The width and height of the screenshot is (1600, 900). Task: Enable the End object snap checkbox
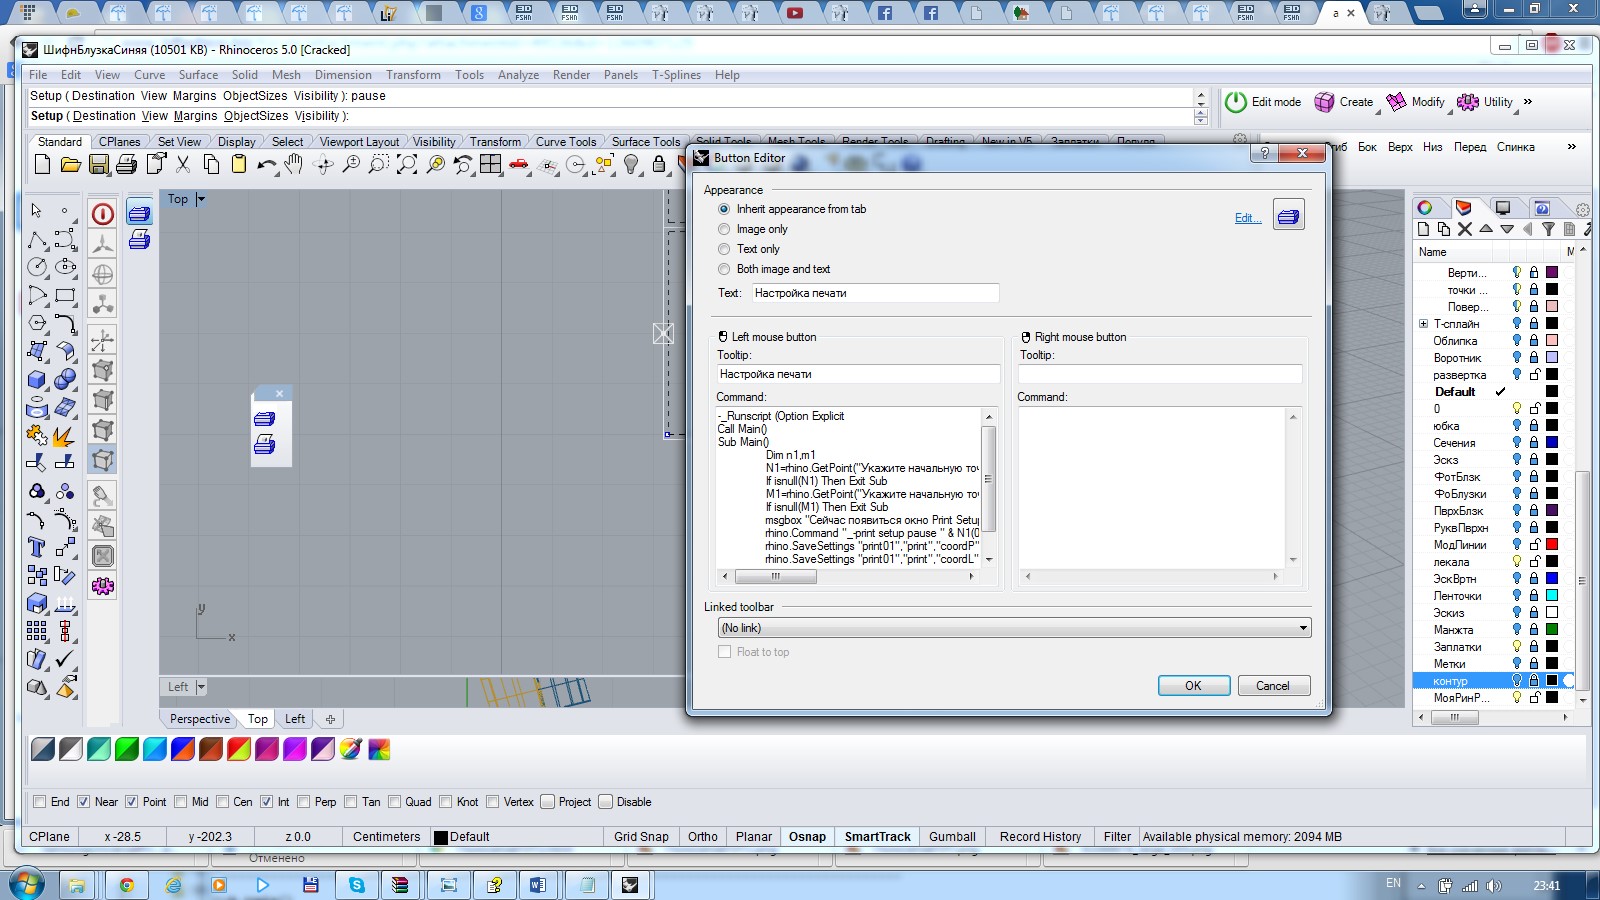(40, 802)
